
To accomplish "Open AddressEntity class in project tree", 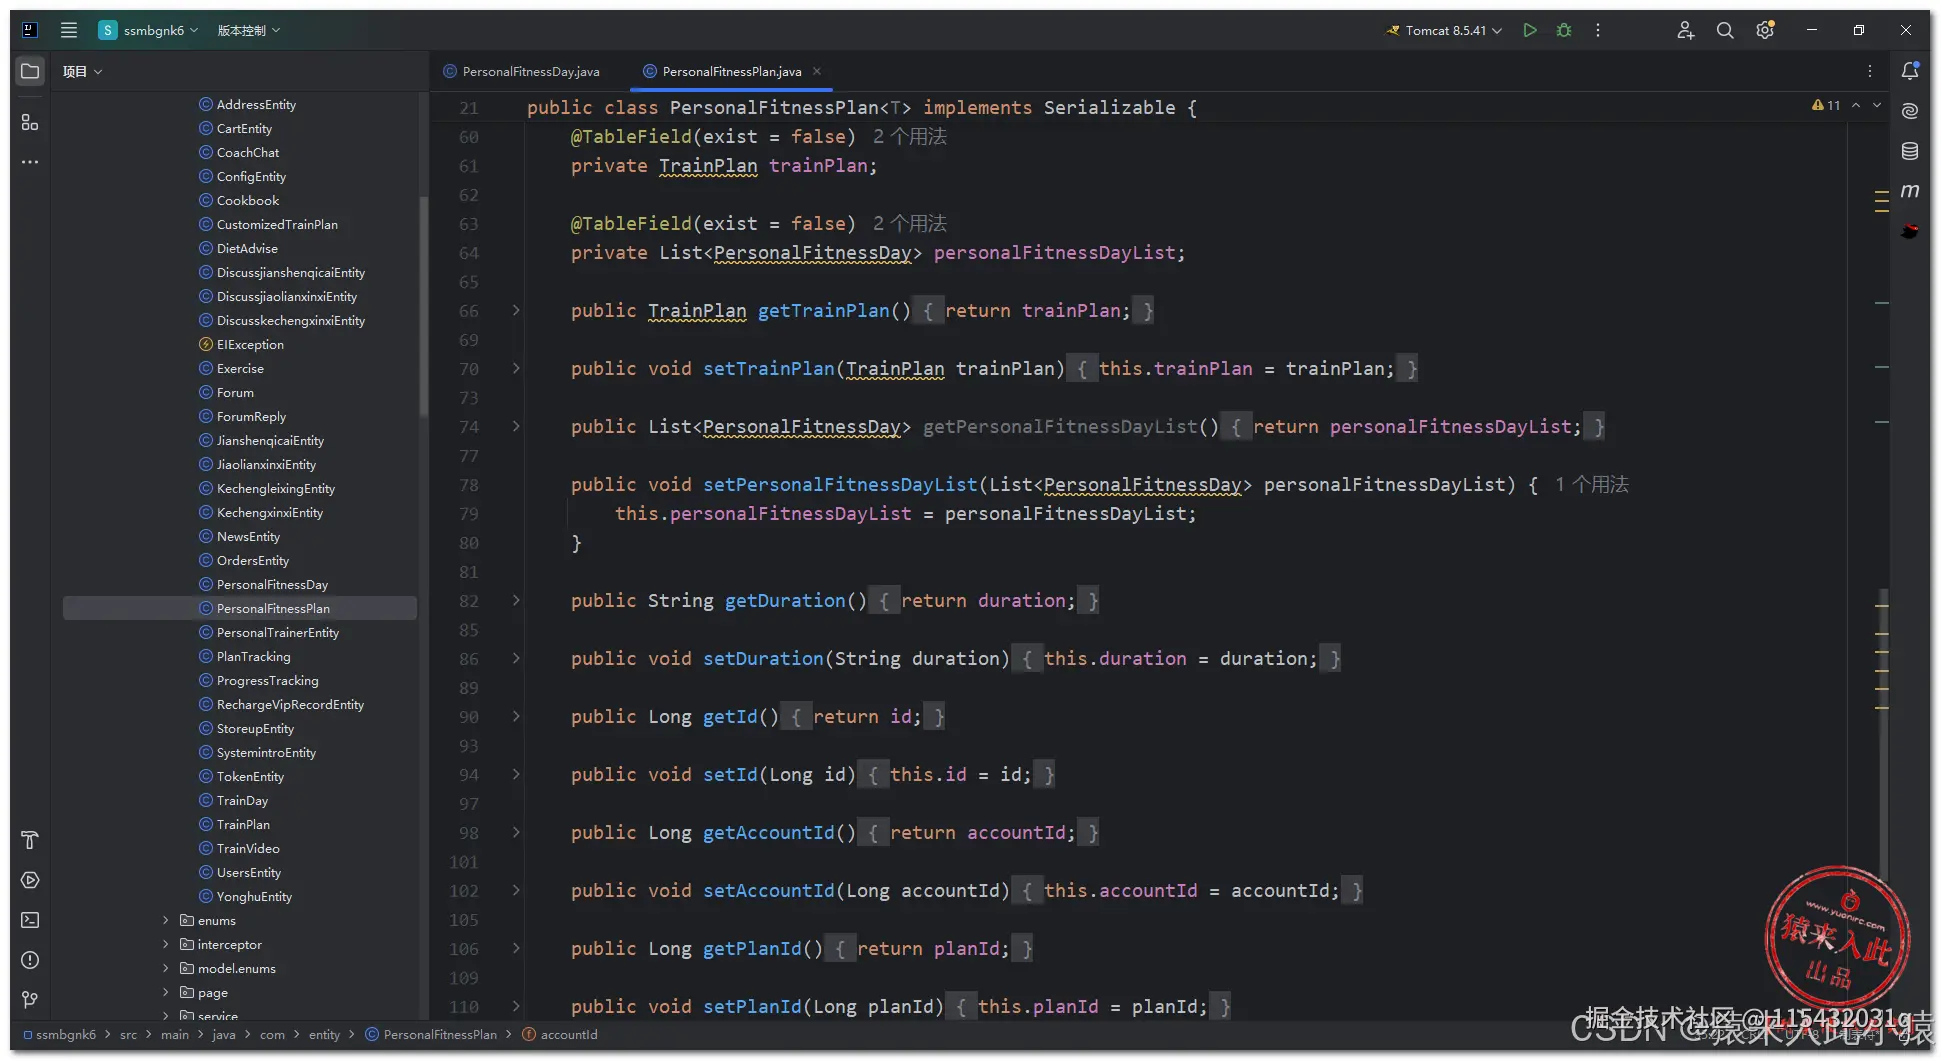I will click(256, 104).
